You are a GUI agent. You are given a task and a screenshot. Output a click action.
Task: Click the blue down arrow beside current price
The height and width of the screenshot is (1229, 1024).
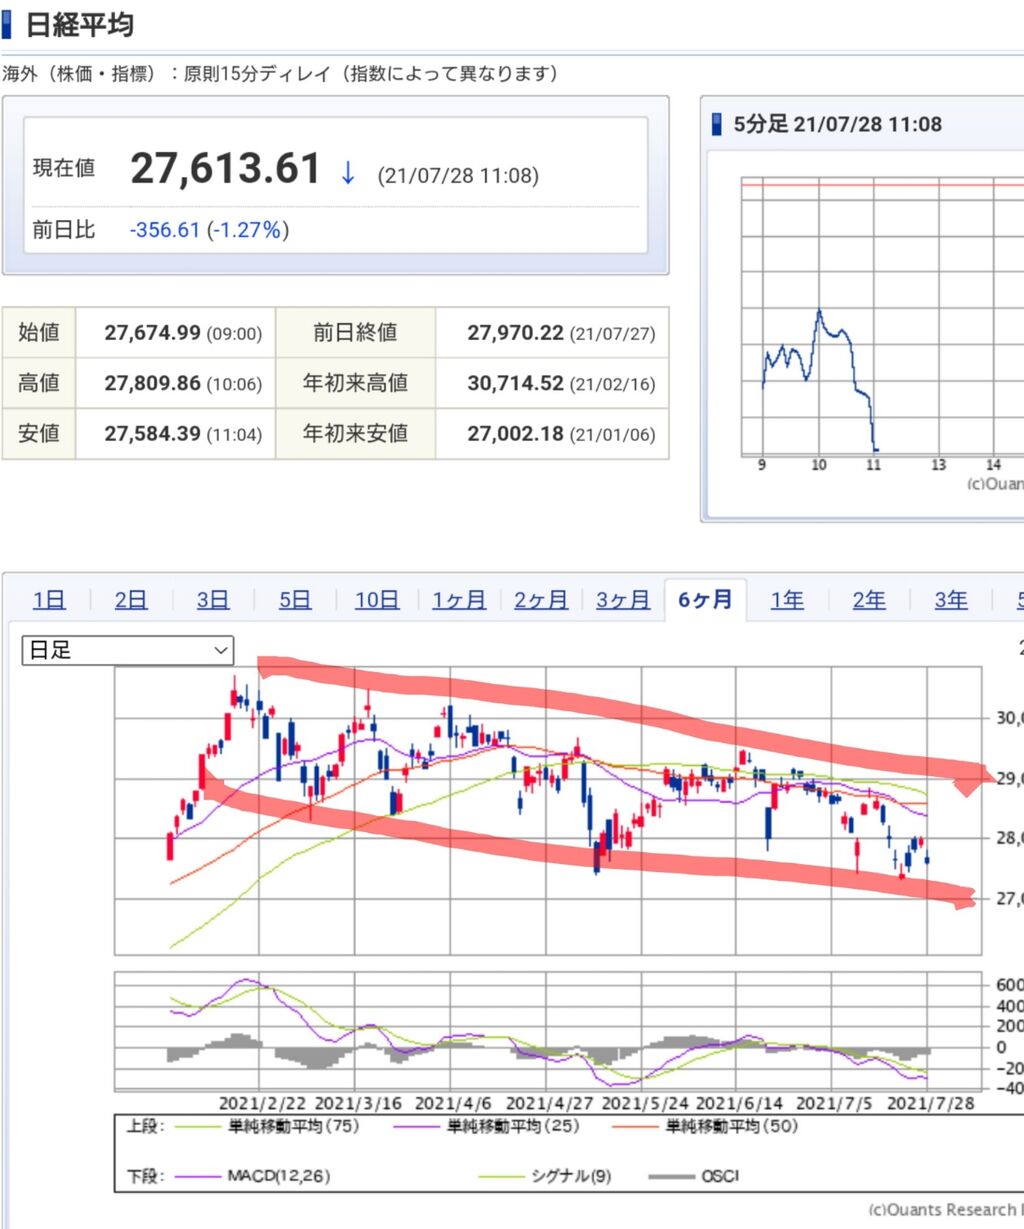[347, 172]
